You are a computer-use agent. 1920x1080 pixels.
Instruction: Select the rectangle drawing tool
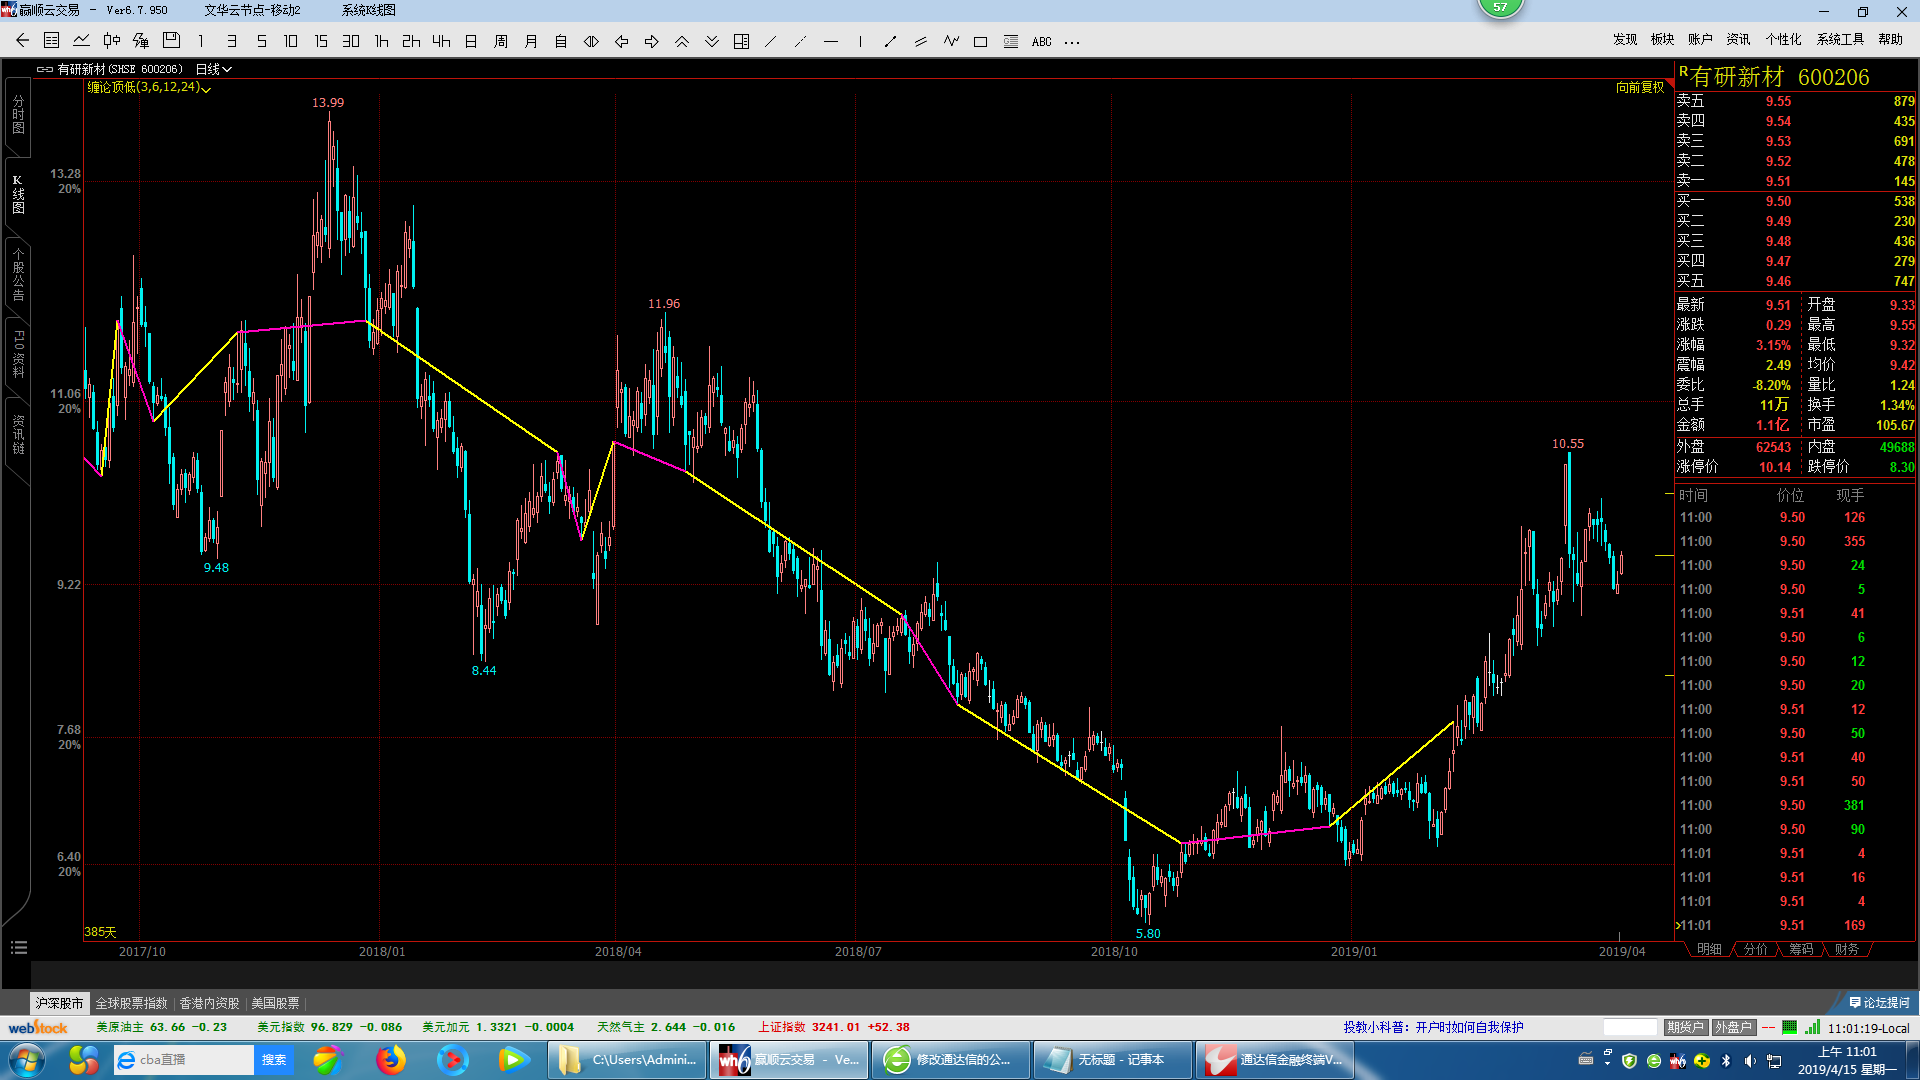click(980, 41)
